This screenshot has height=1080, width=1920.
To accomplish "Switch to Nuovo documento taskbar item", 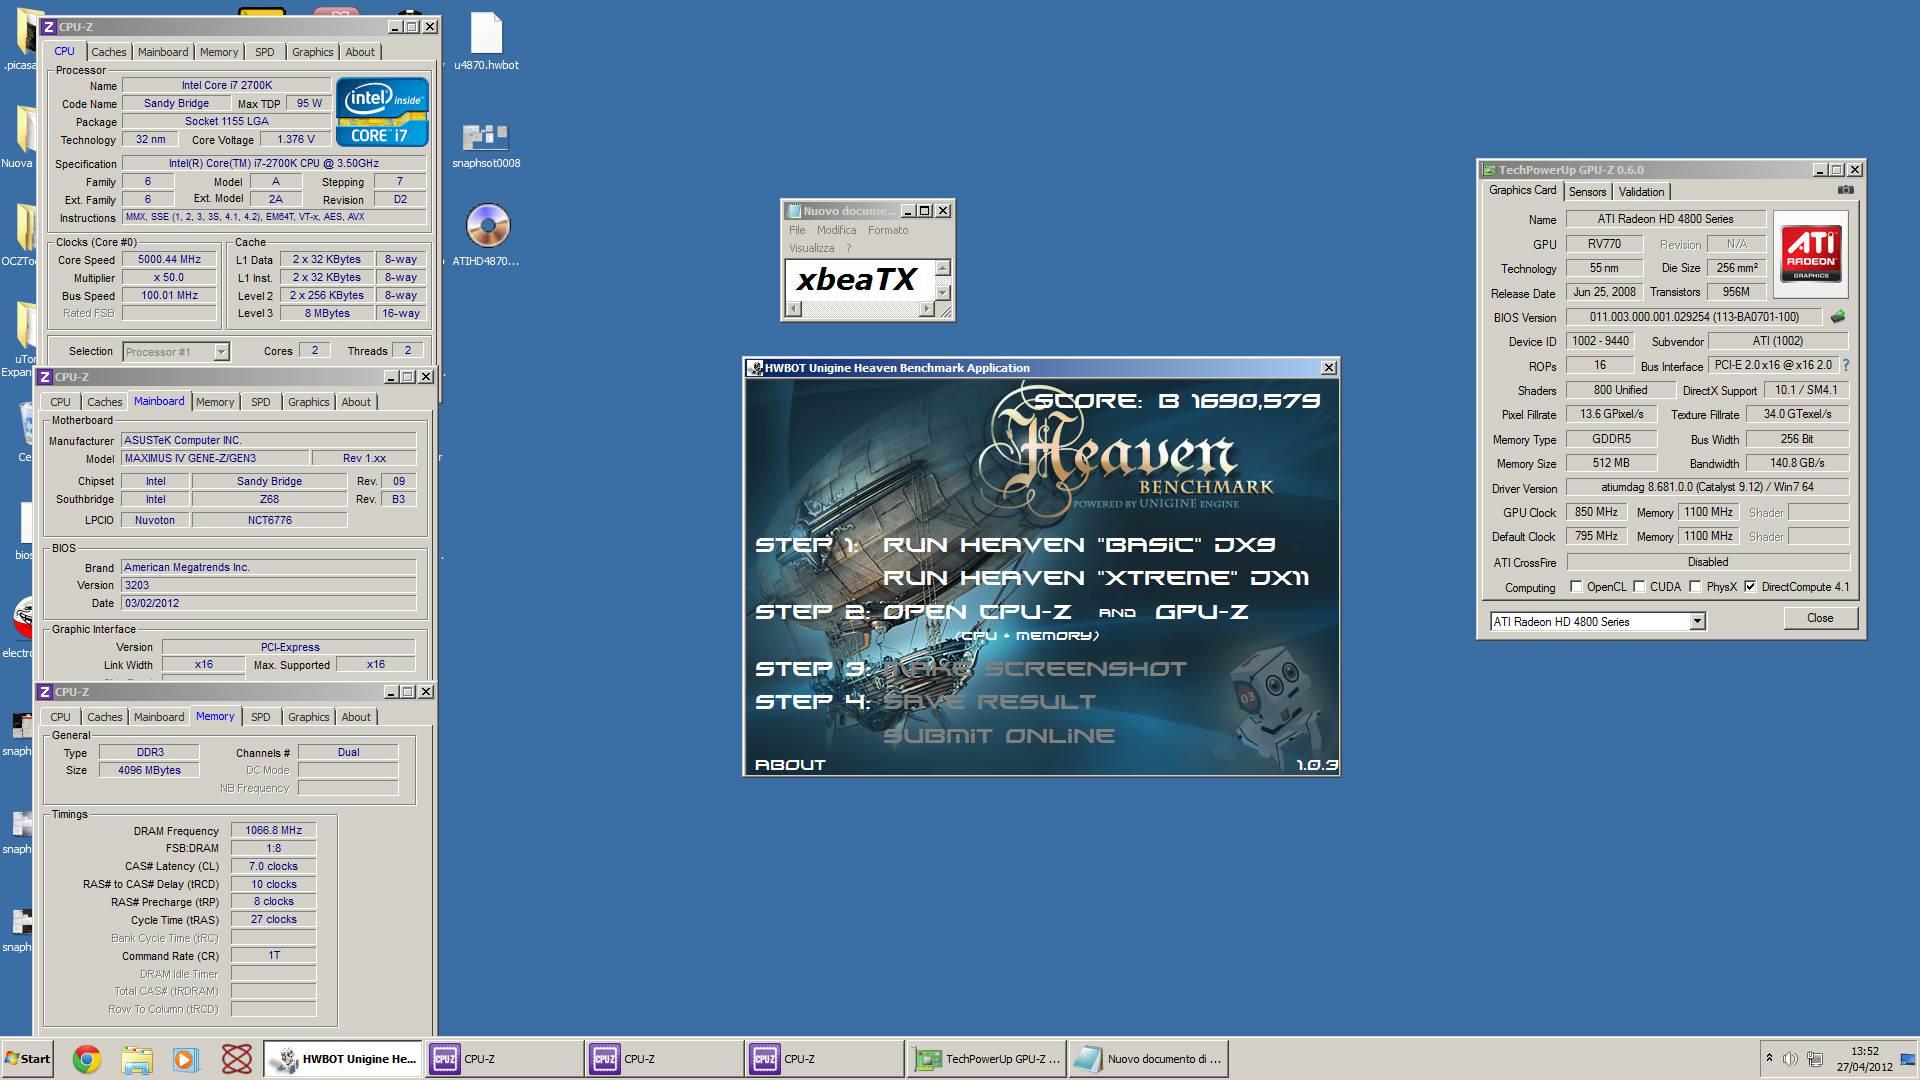I will click(1148, 1059).
